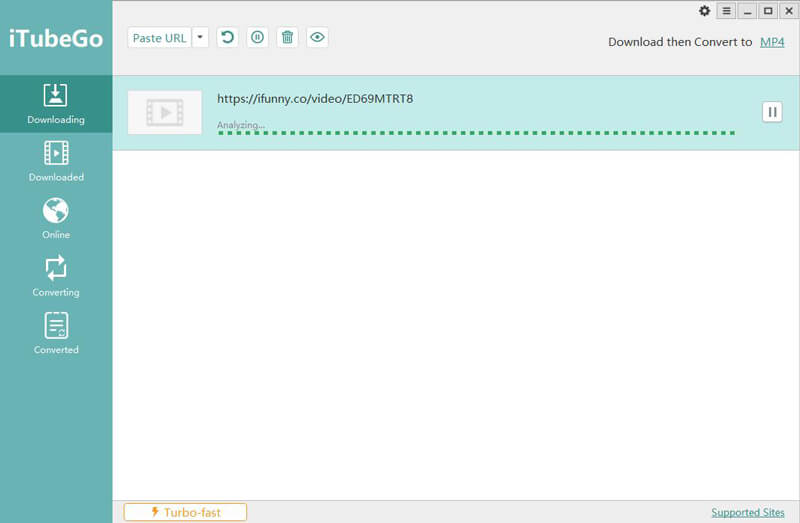Click the analyzing progress bar

pos(476,133)
